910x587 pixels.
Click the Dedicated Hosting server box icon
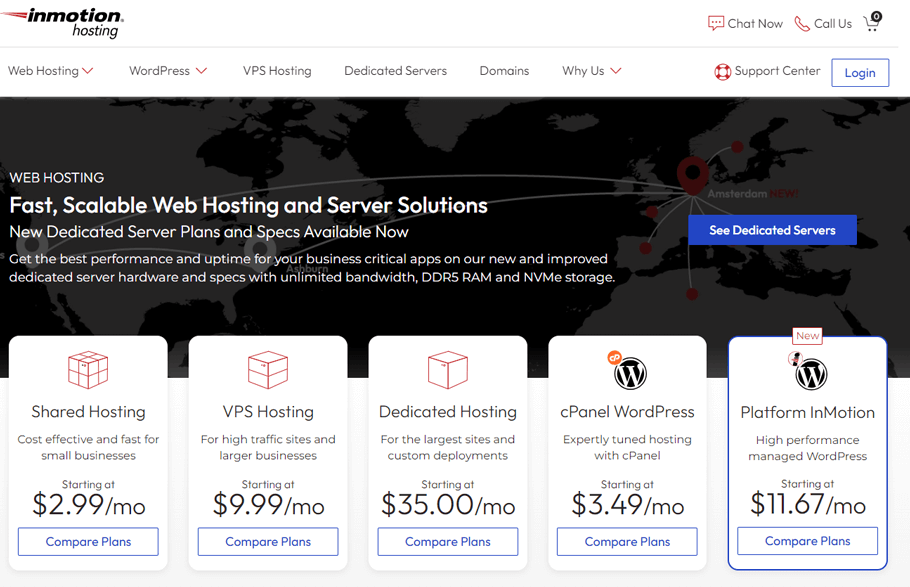pyautogui.click(x=448, y=369)
